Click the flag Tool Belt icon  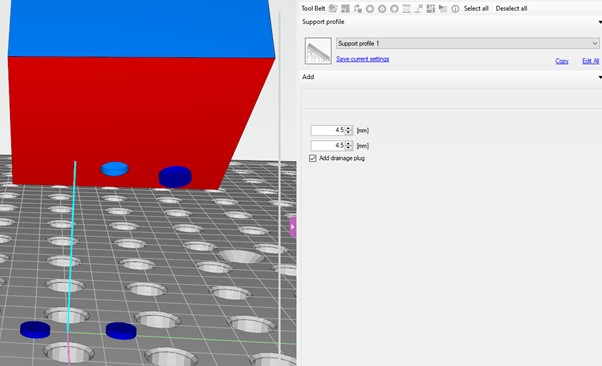(443, 8)
